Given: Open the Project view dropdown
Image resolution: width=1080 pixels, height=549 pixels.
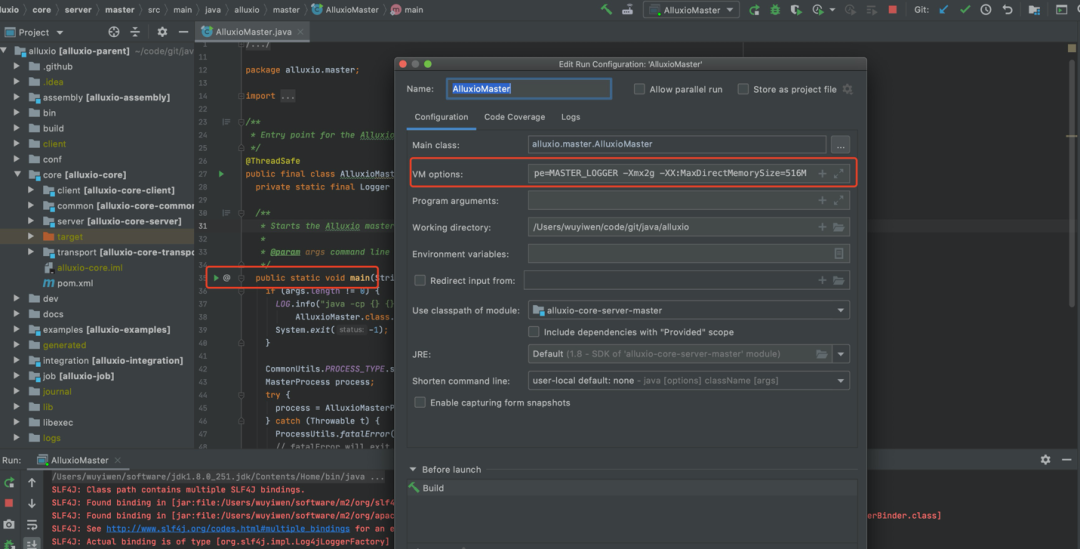Looking at the screenshot, I should coord(34,32).
